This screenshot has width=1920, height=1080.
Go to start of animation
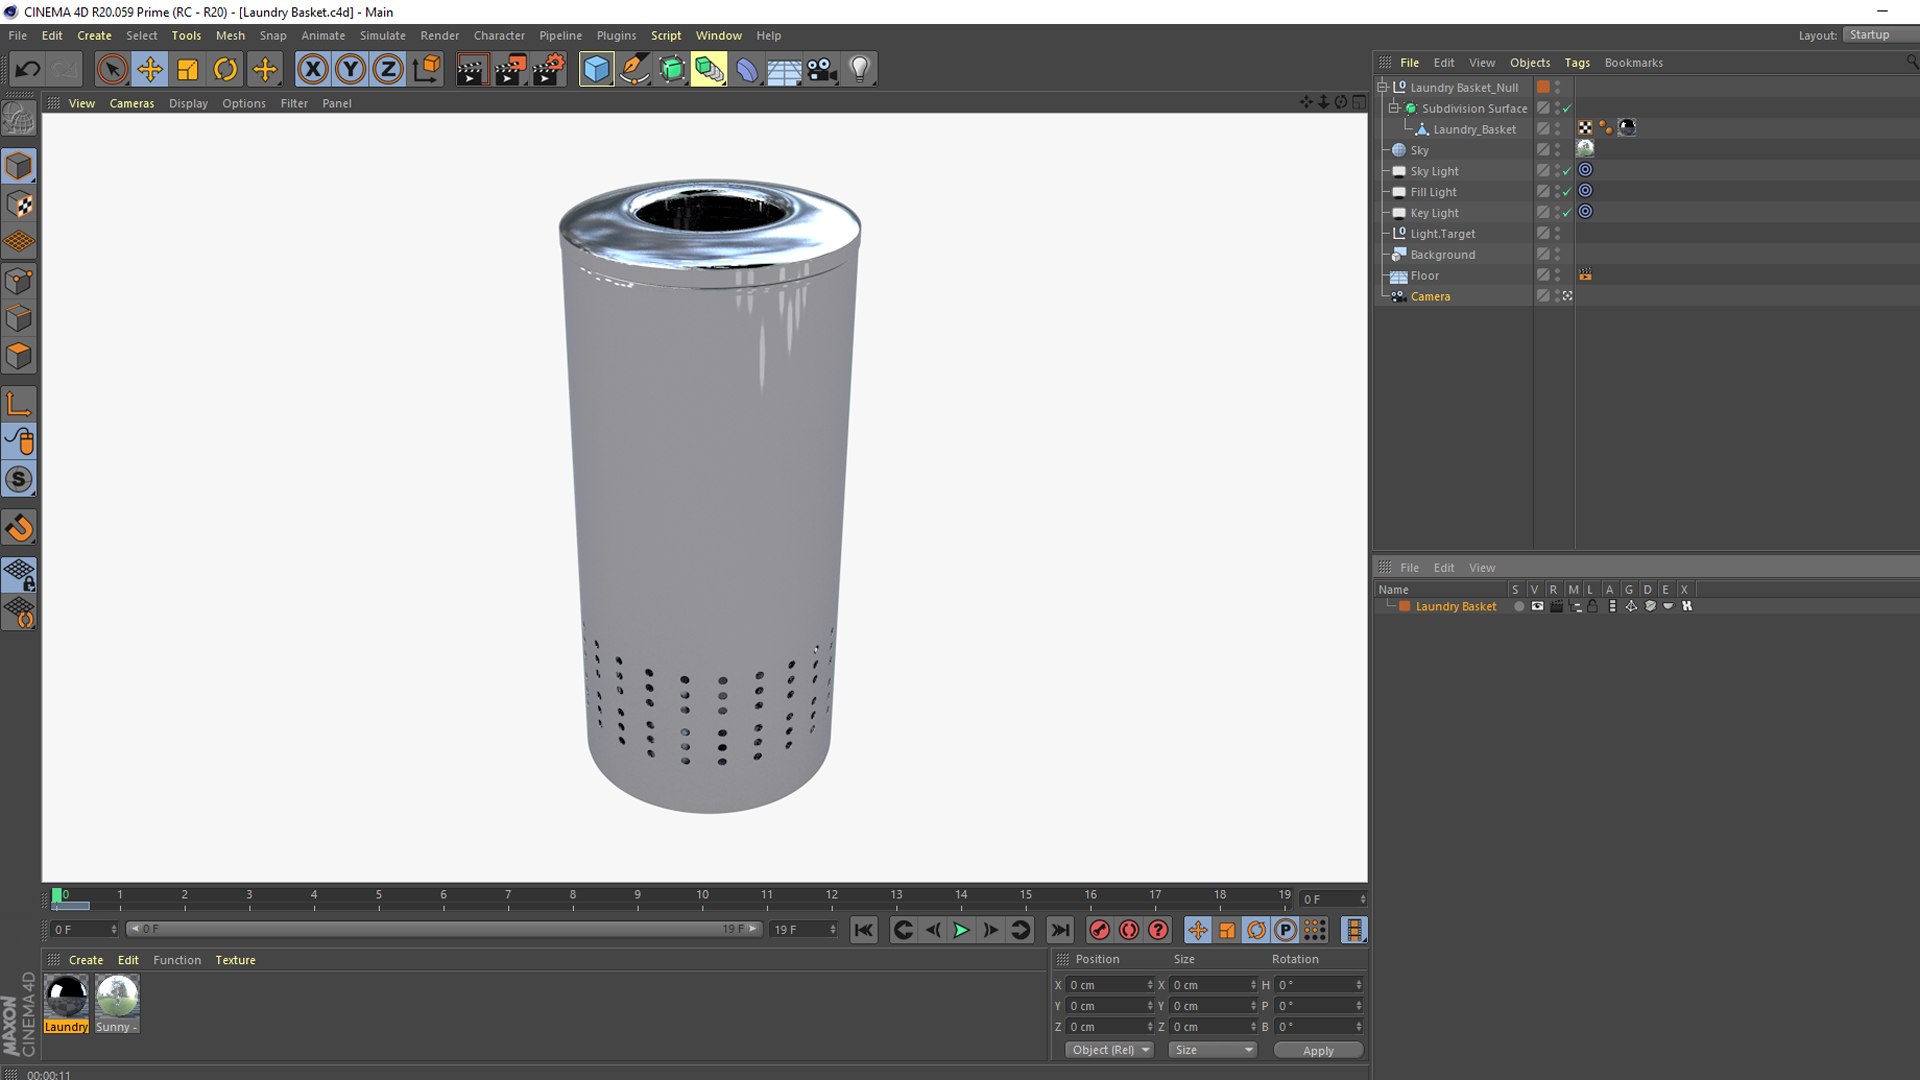click(863, 930)
